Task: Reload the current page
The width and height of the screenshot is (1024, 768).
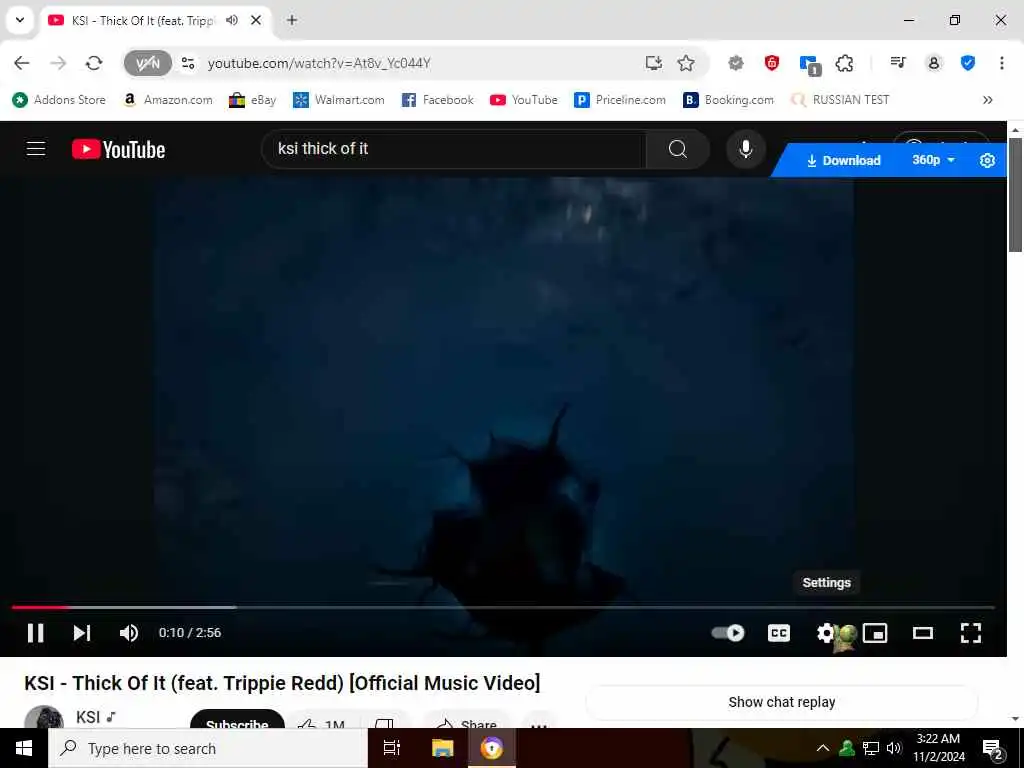Action: (94, 63)
